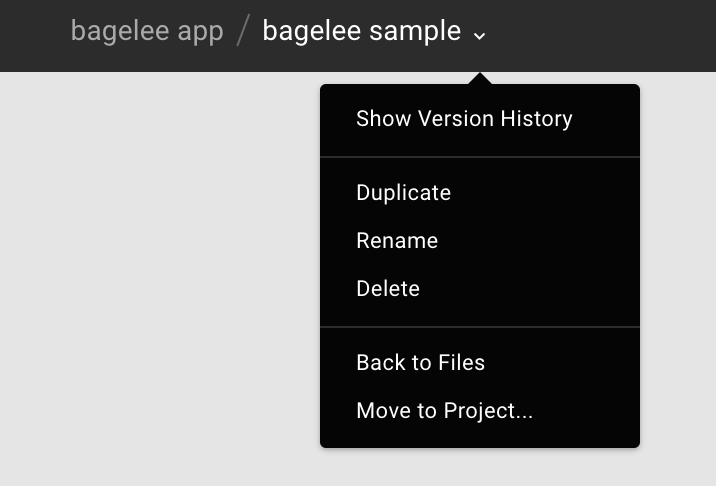Click the bagelee sample file title
Viewport: 716px width, 486px height.
(x=362, y=32)
